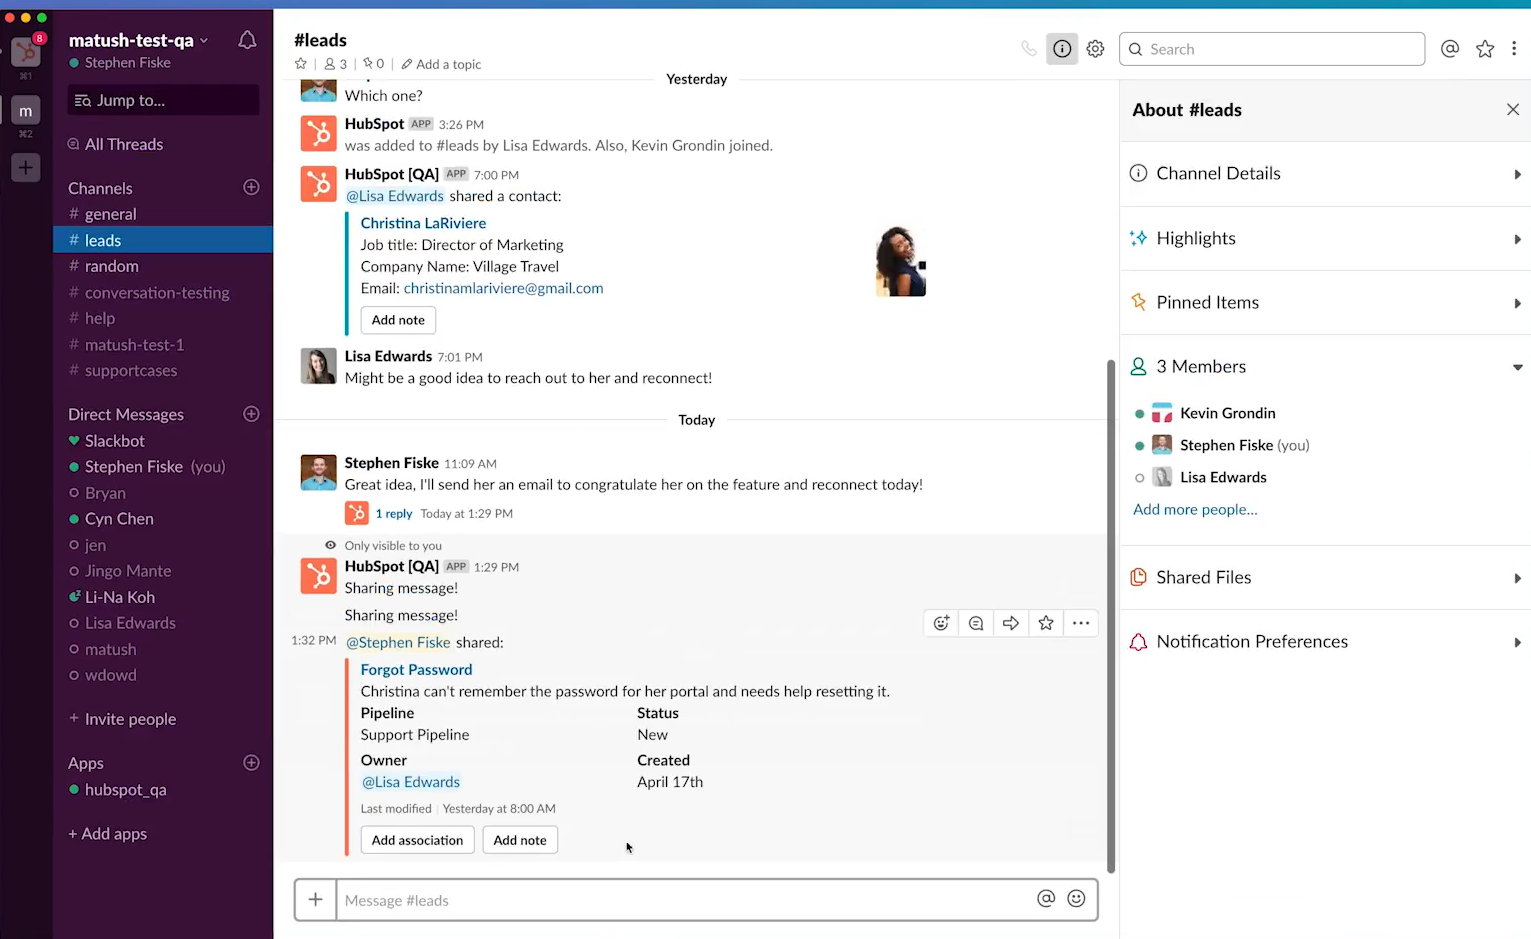Open the Forgot Password ticket link
Viewport: 1531px width, 939px height.
tap(416, 669)
